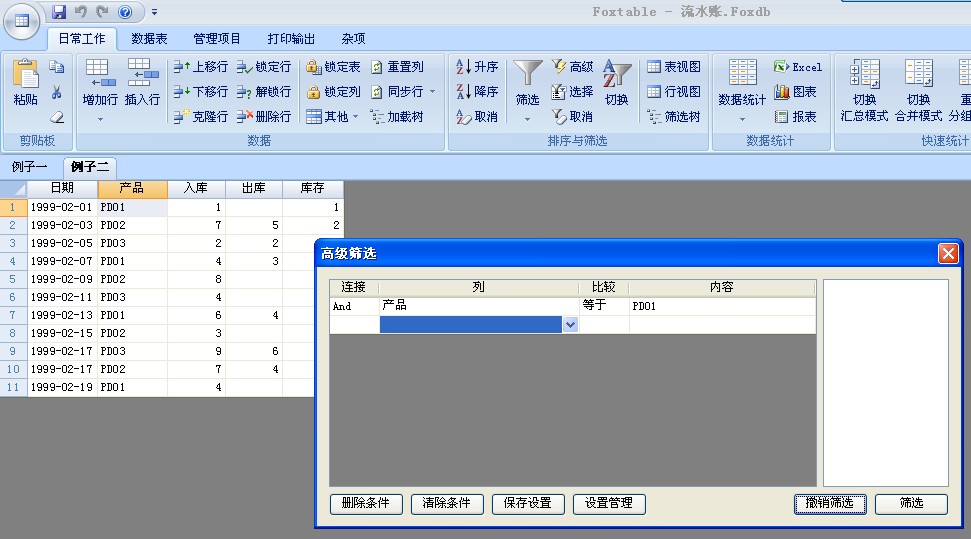The width and height of the screenshot is (971, 539).
Task: Click the 产品 column header
Action: pos(132,188)
